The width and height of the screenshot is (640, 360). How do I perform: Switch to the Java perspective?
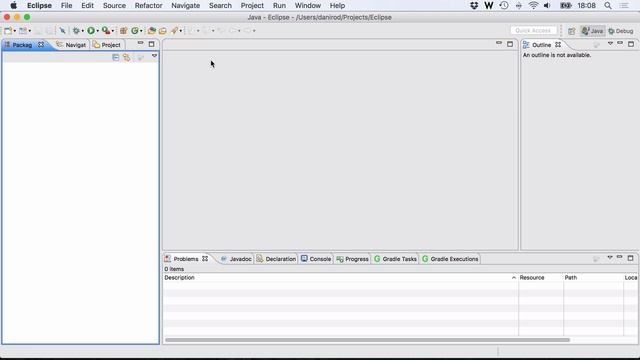coord(592,31)
